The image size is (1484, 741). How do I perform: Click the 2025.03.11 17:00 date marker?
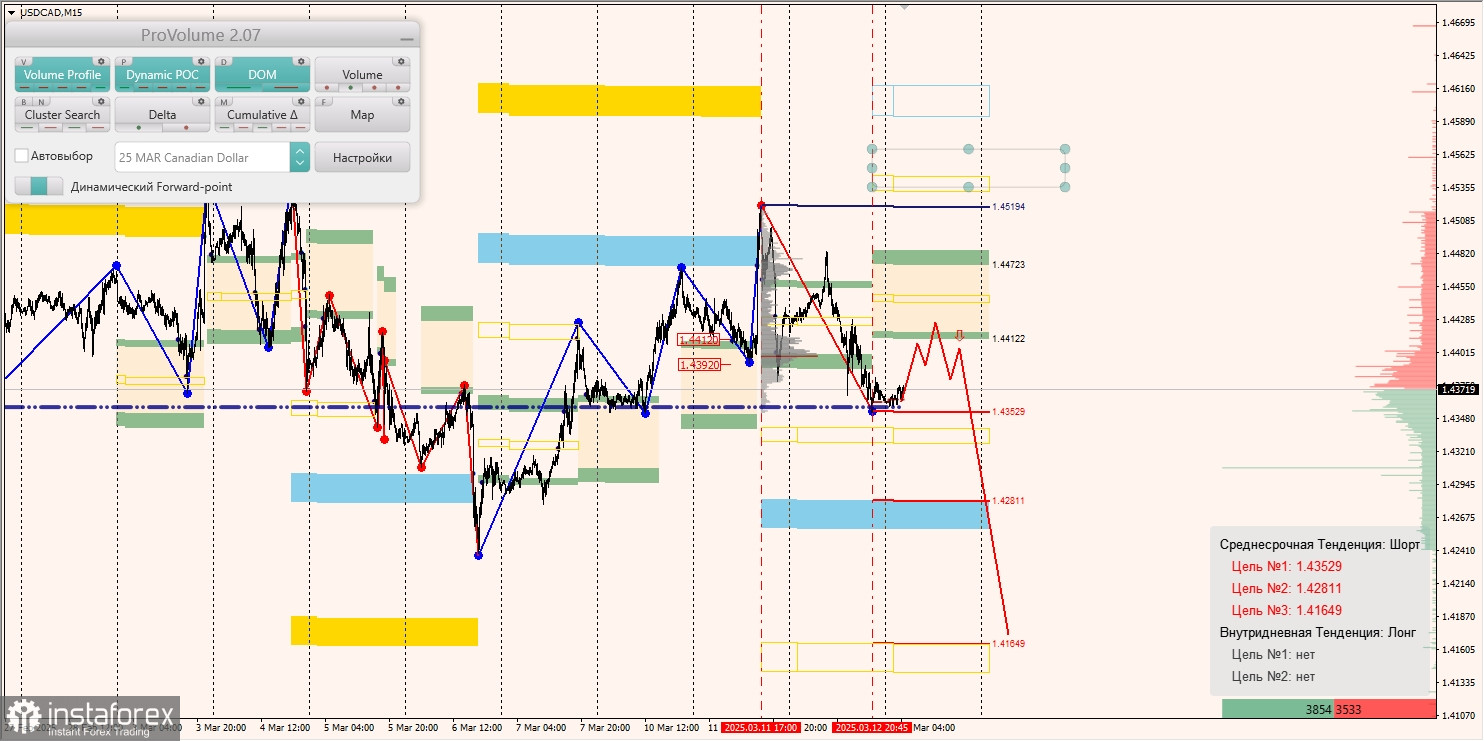pyautogui.click(x=760, y=728)
